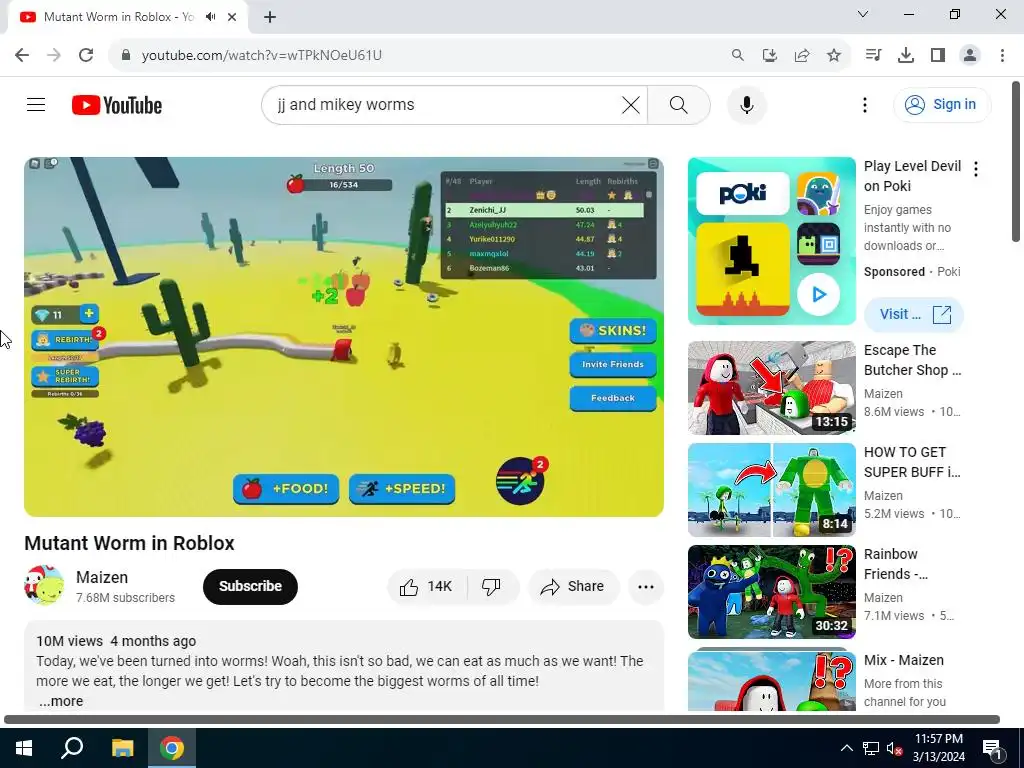Screen dimensions: 1024x768
Task: Open Chrome three-dot menu
Action: tap(1002, 55)
